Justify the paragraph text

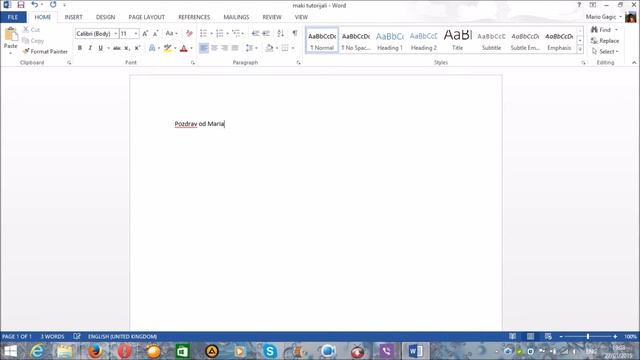(x=235, y=48)
